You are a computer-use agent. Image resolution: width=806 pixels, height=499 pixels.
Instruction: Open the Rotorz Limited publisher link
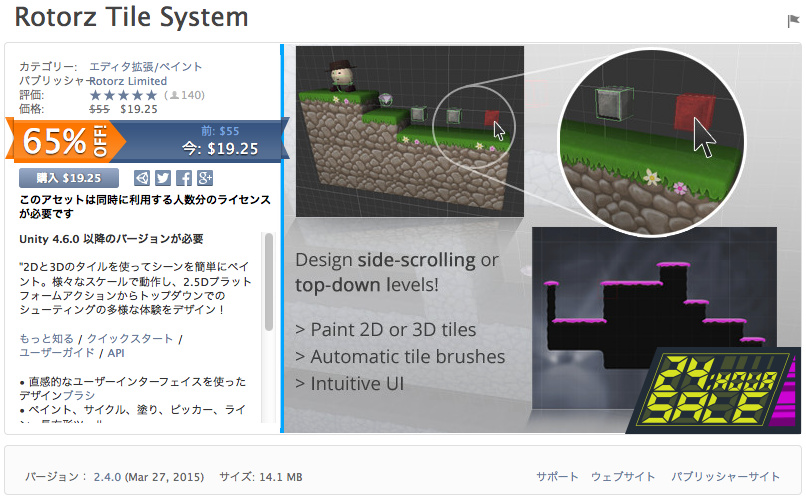(x=128, y=81)
